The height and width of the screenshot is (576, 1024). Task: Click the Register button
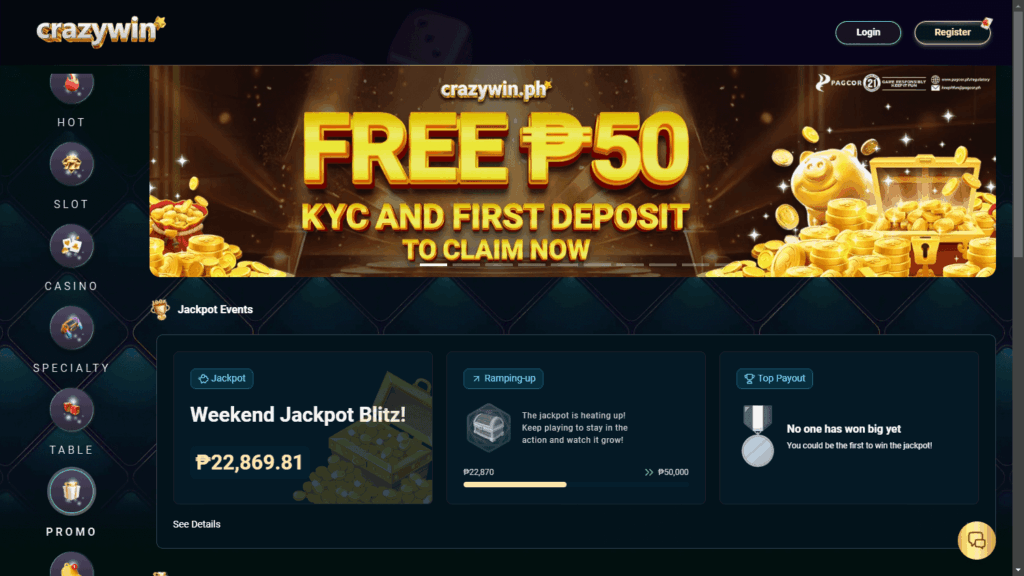952,33
